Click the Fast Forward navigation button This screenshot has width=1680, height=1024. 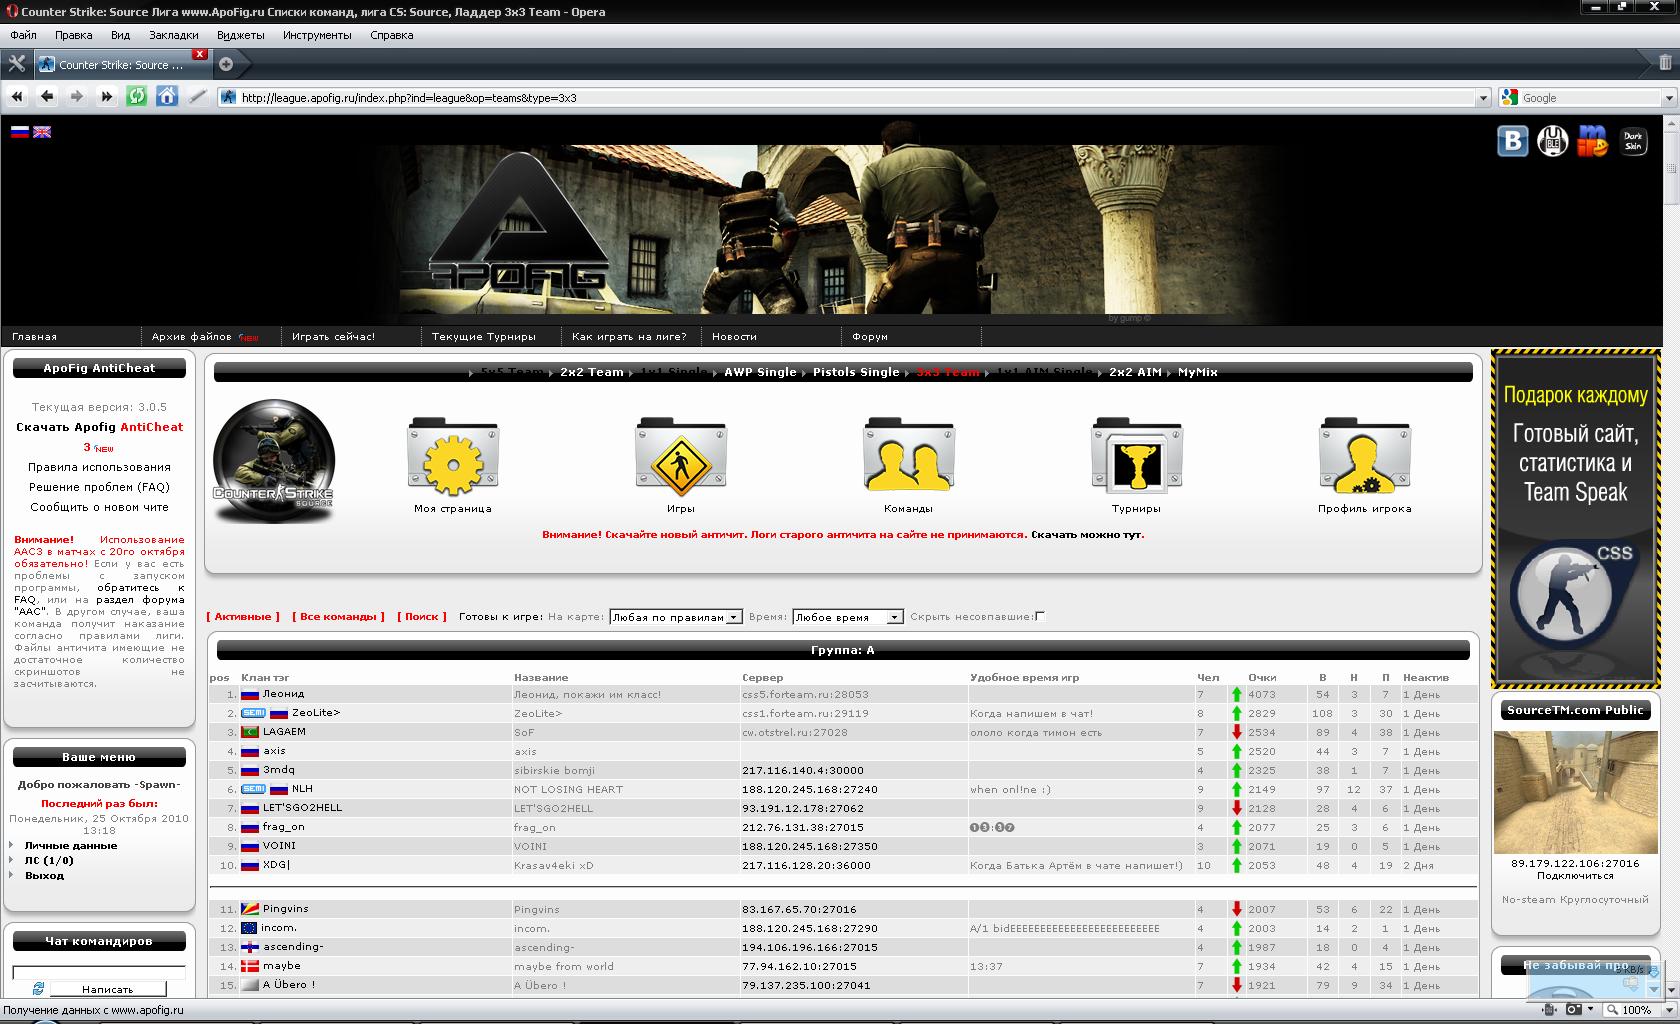click(107, 96)
